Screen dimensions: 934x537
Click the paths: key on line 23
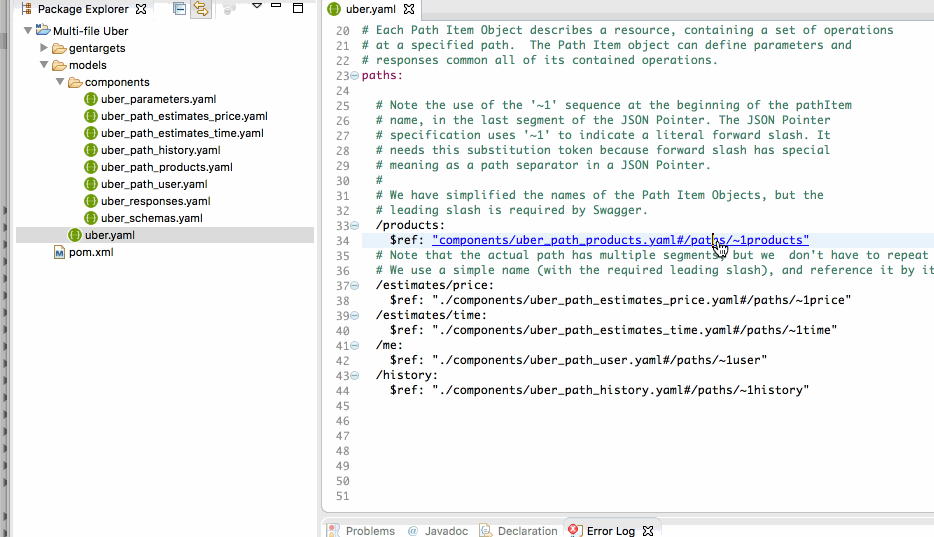coord(382,75)
